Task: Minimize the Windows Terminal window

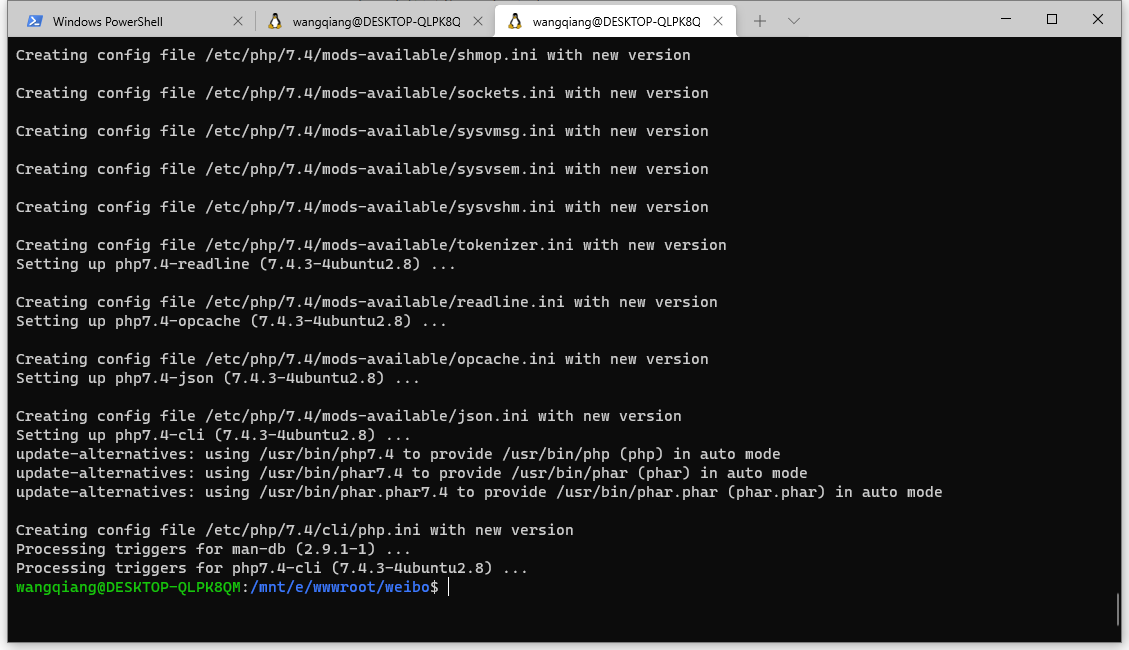Action: pyautogui.click(x=1005, y=19)
